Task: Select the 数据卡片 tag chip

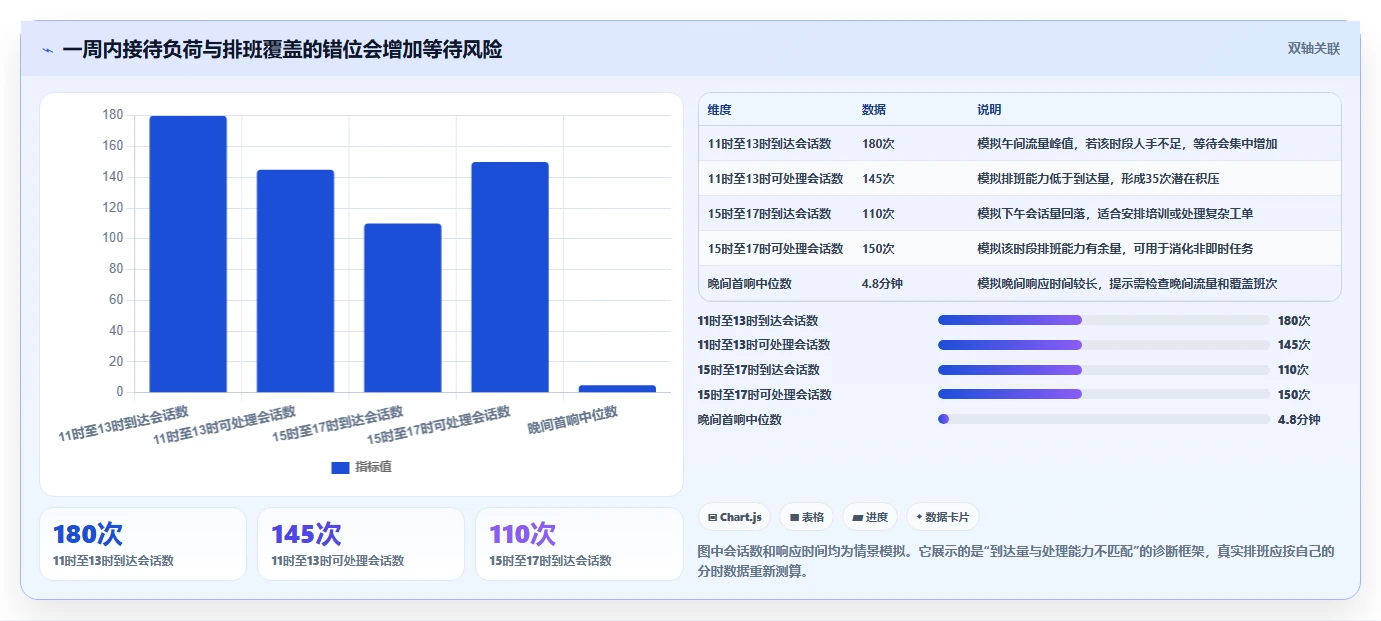Action: pos(943,517)
